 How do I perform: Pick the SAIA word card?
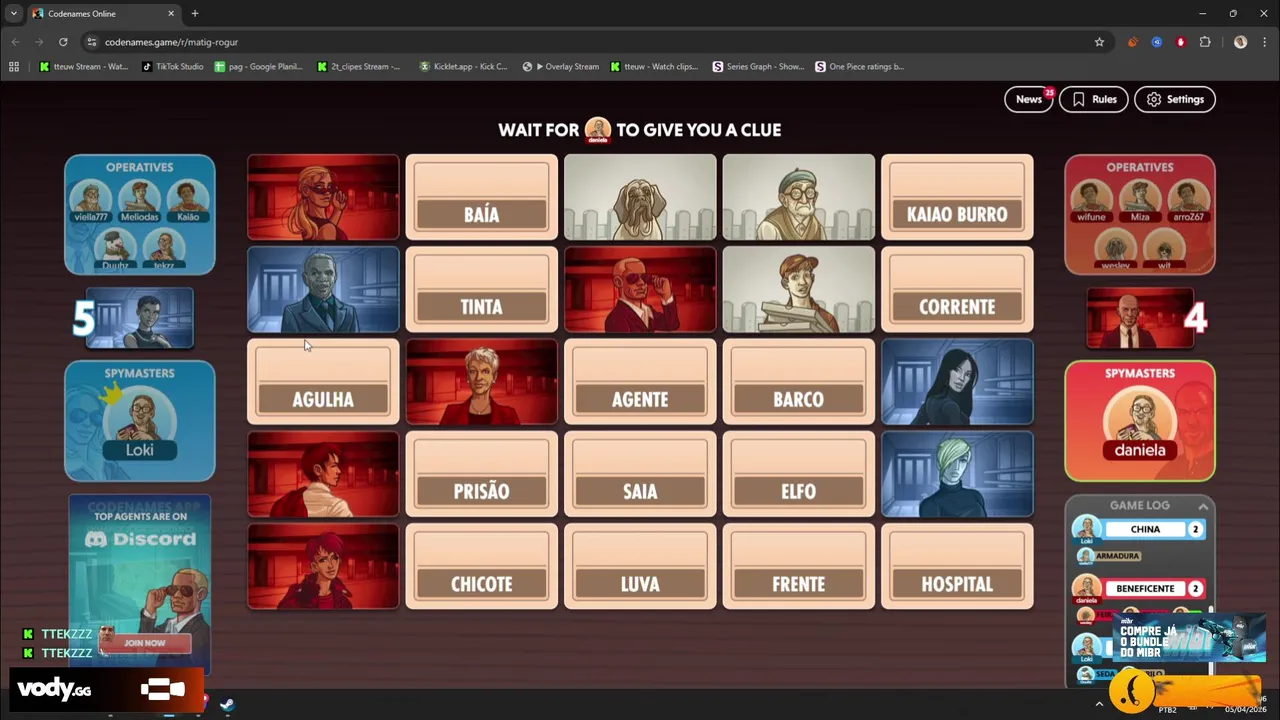click(640, 474)
